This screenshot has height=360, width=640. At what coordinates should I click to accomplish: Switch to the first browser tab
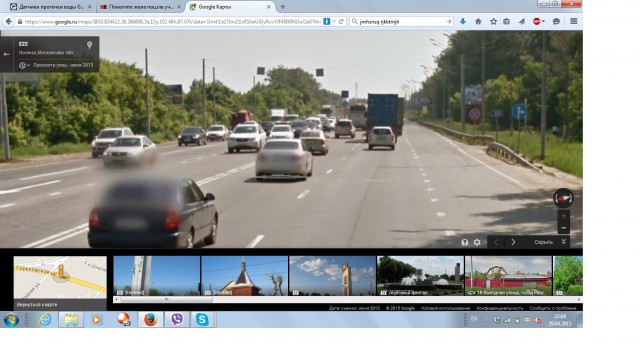[x=51, y=7]
